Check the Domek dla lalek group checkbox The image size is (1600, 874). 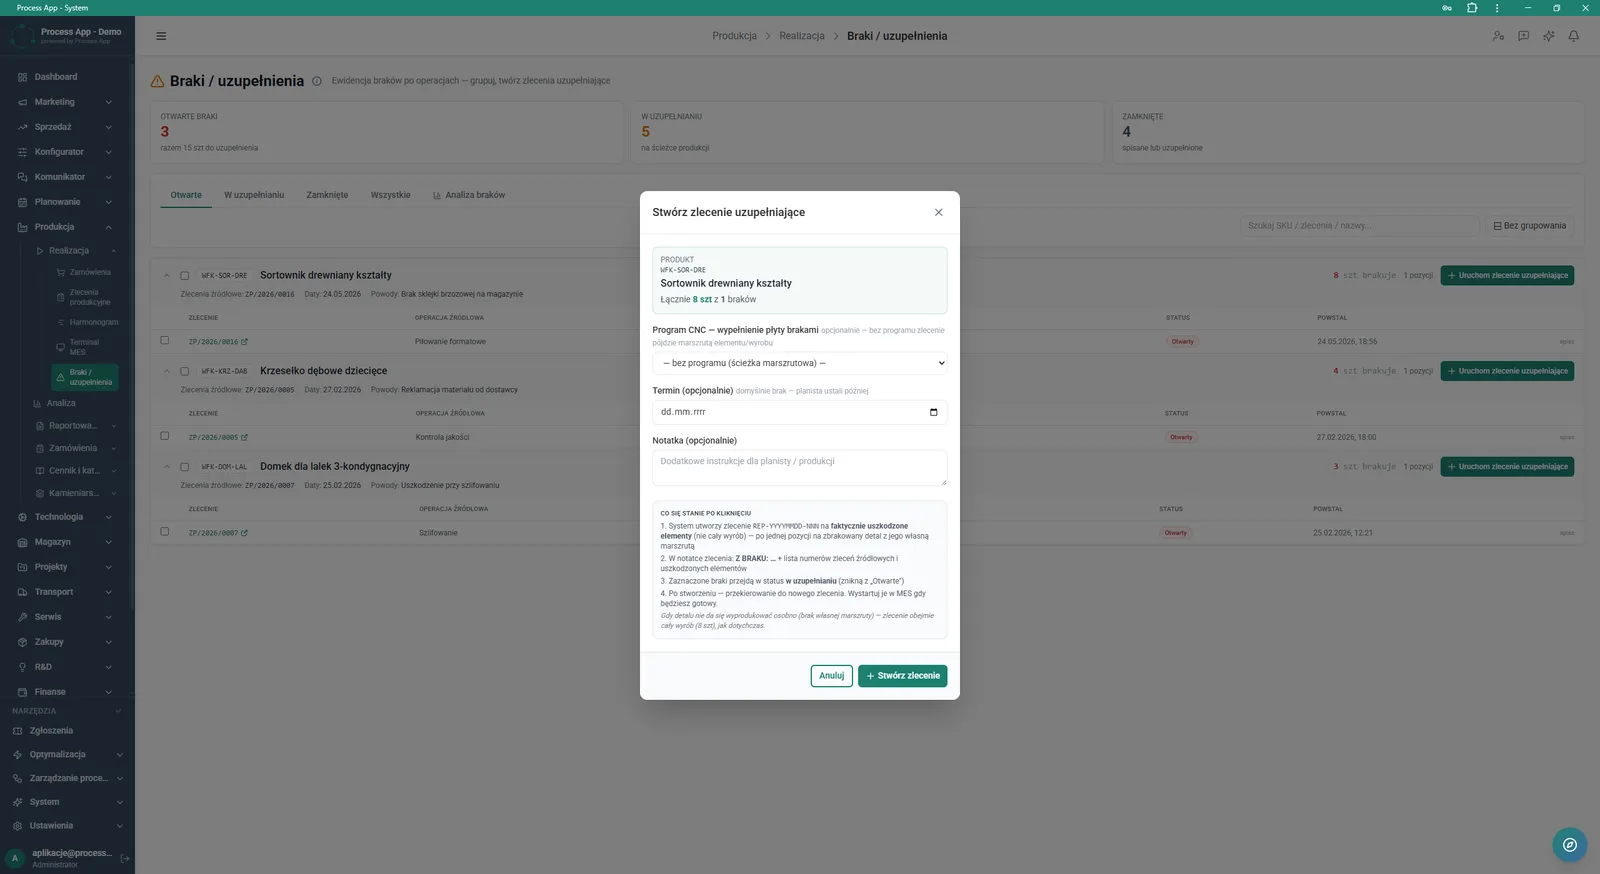(184, 467)
